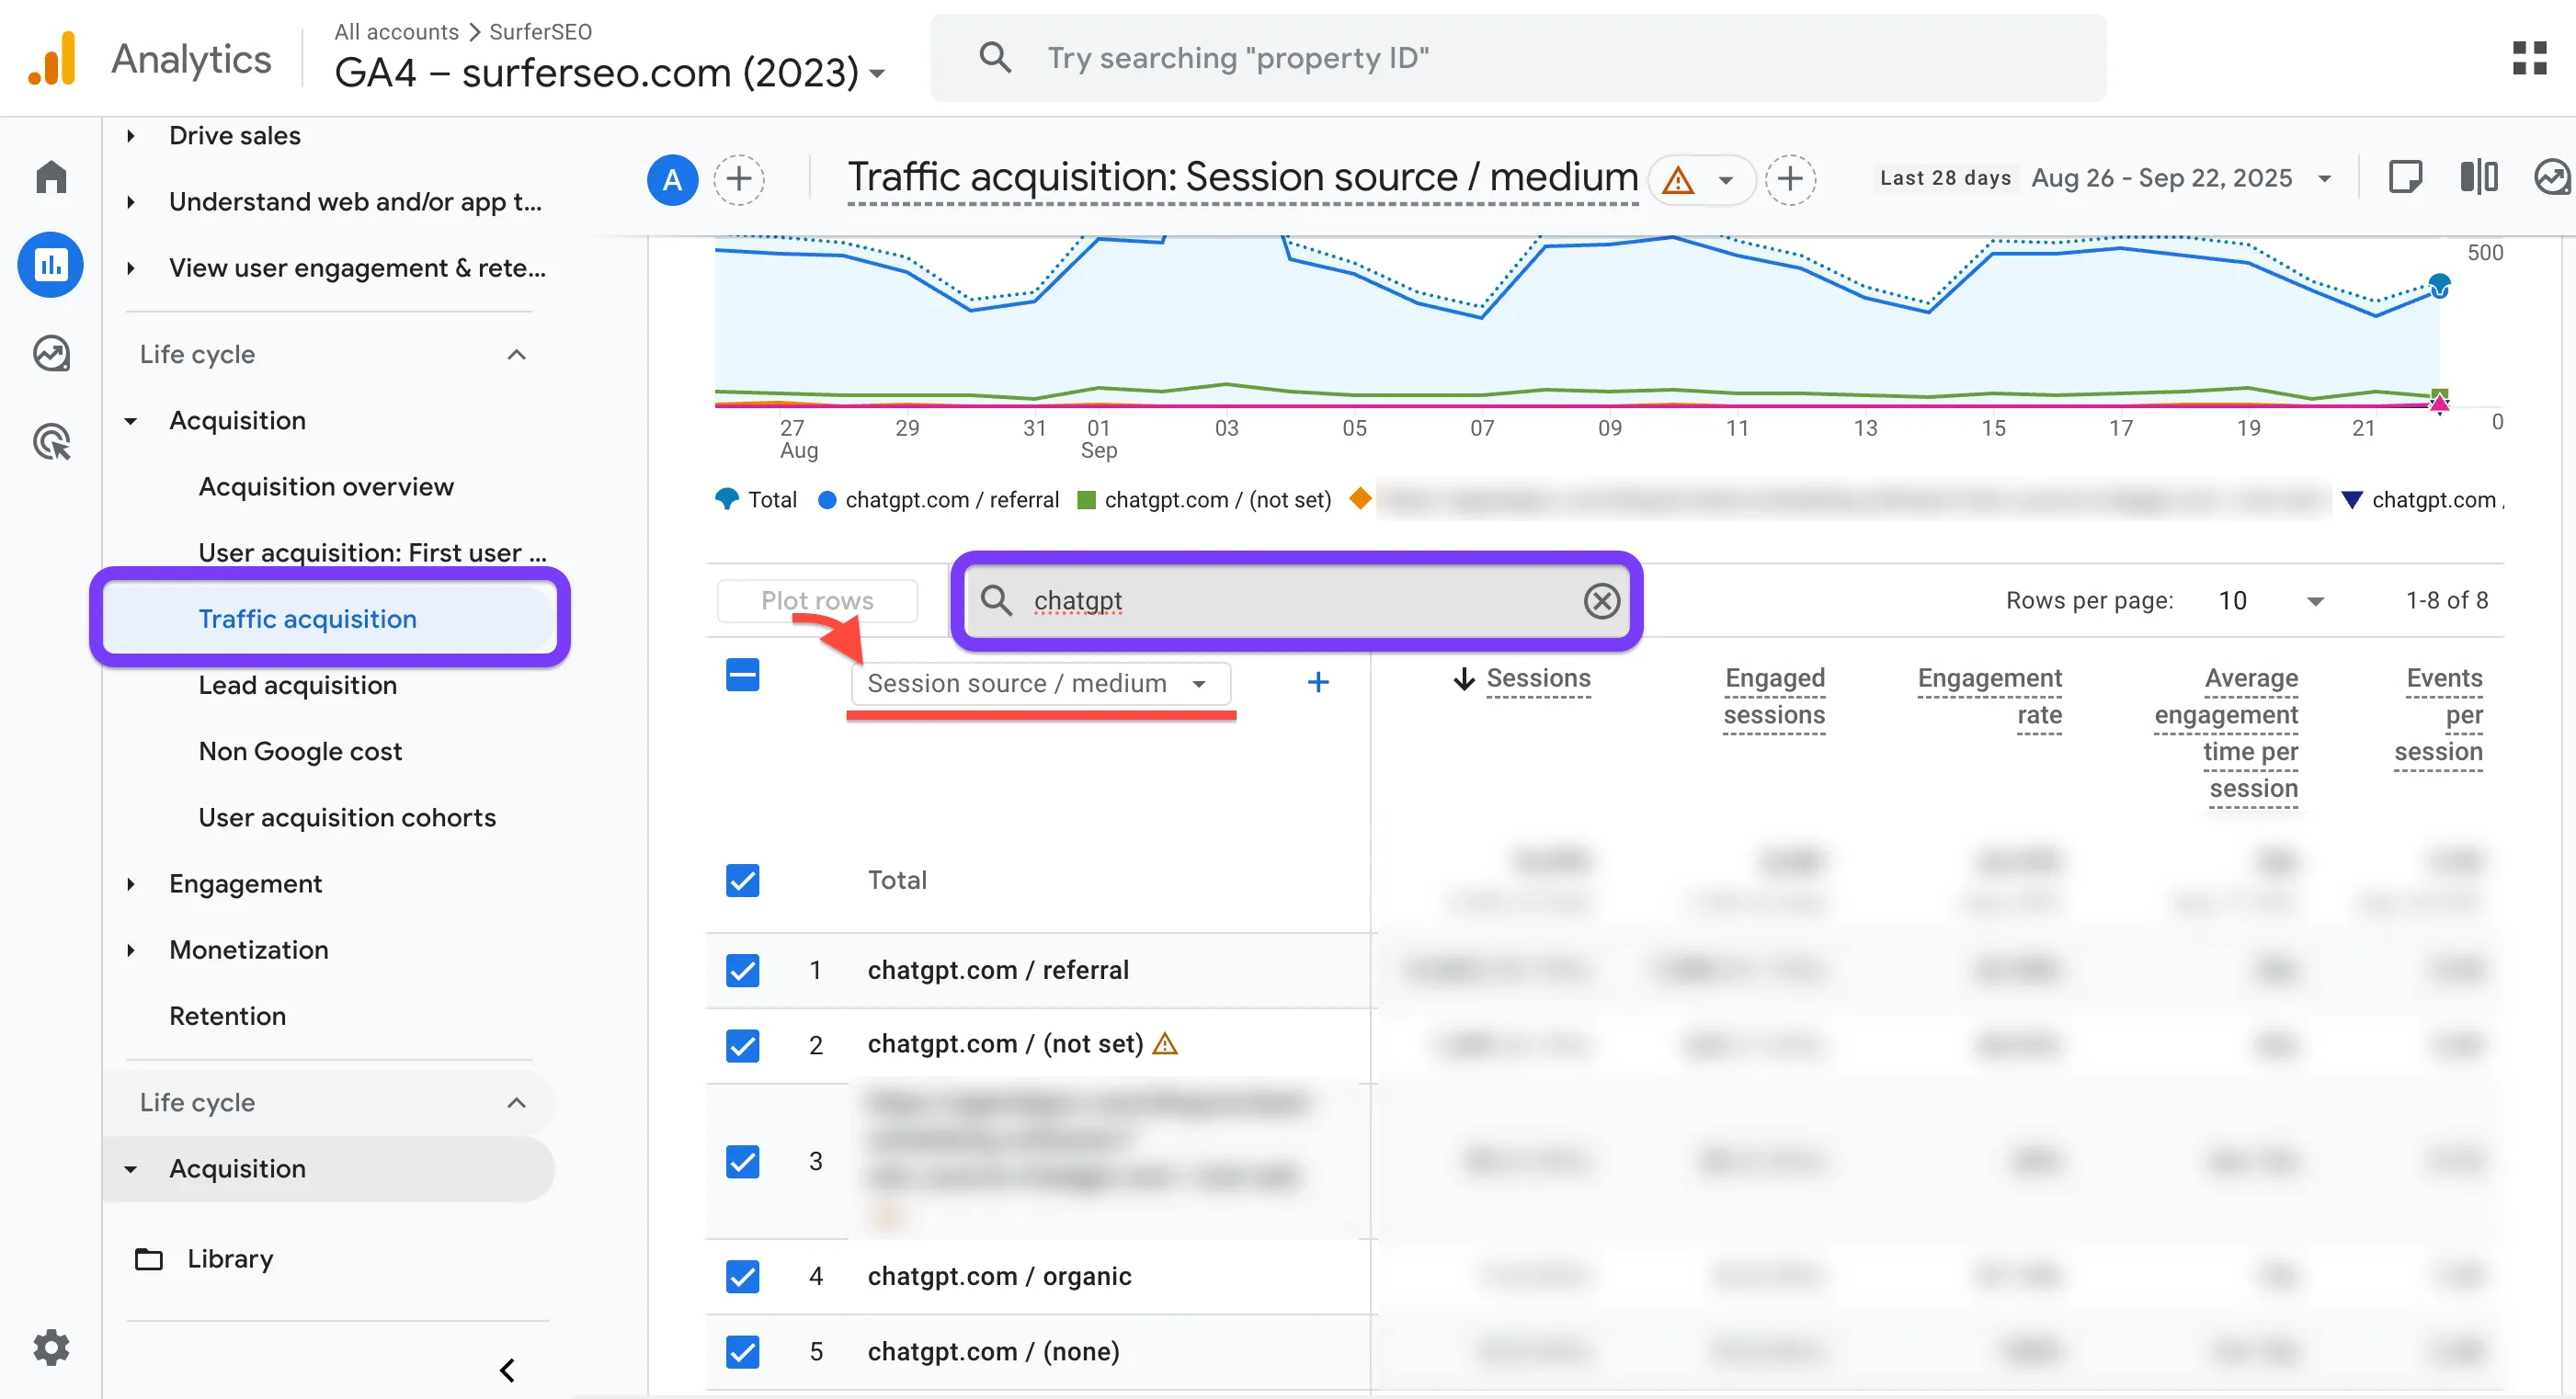The width and height of the screenshot is (2576, 1399).
Task: Open Explore icon in left rail
Action: (51, 353)
